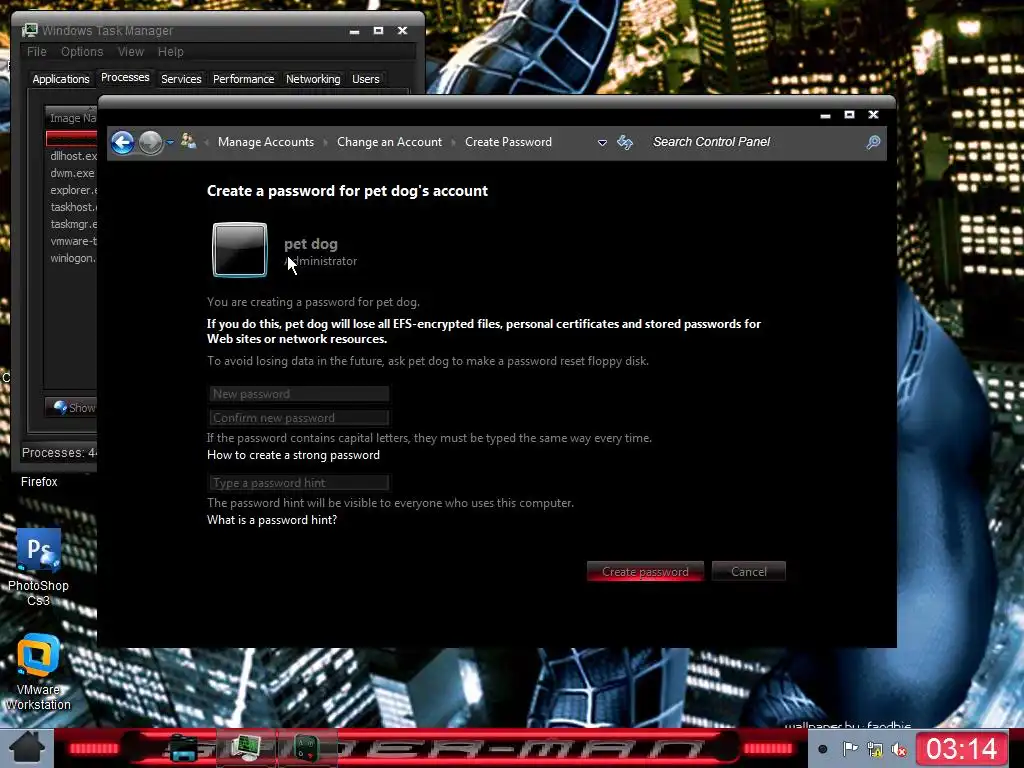Switch to Task Manager Applications tab
The image size is (1024, 768).
pyautogui.click(x=61, y=79)
